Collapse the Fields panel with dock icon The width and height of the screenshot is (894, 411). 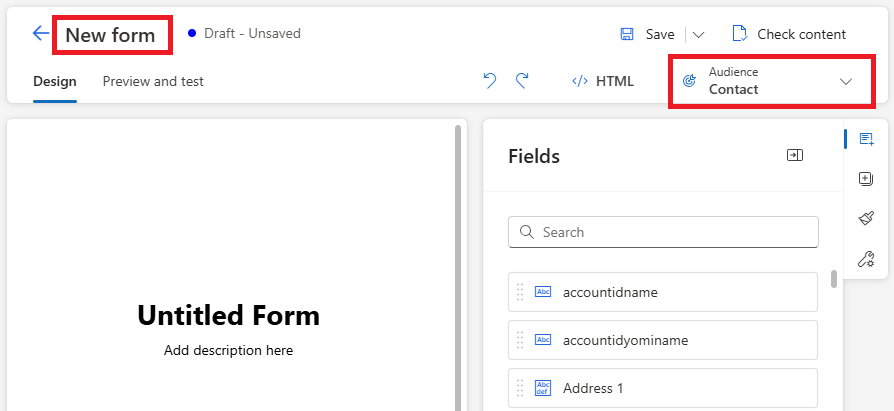(795, 155)
